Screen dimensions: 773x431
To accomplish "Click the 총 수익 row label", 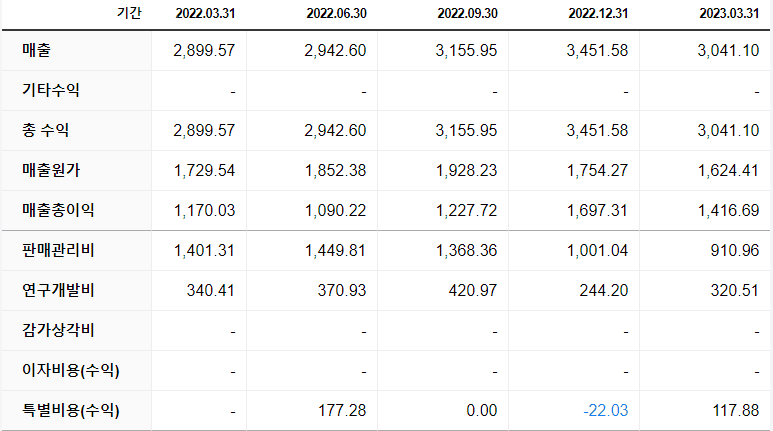I will pyautogui.click(x=45, y=130).
